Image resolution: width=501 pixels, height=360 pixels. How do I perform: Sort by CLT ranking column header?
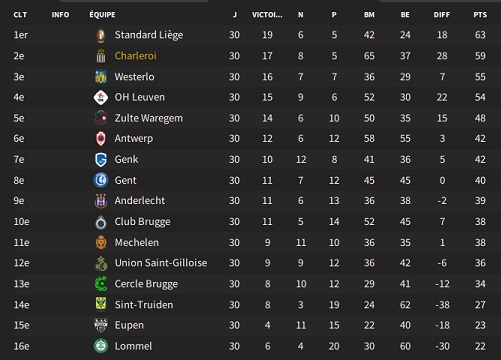pos(20,15)
